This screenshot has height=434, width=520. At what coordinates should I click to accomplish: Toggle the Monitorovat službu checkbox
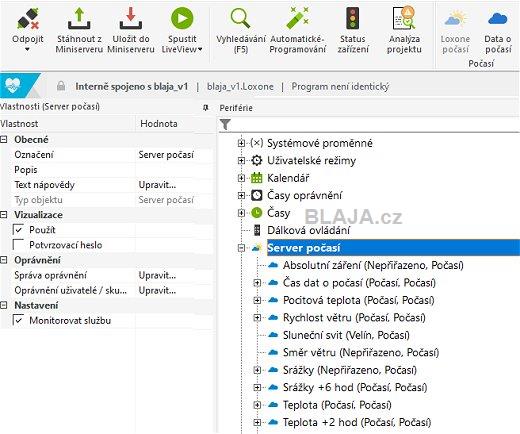pyautogui.click(x=18, y=320)
